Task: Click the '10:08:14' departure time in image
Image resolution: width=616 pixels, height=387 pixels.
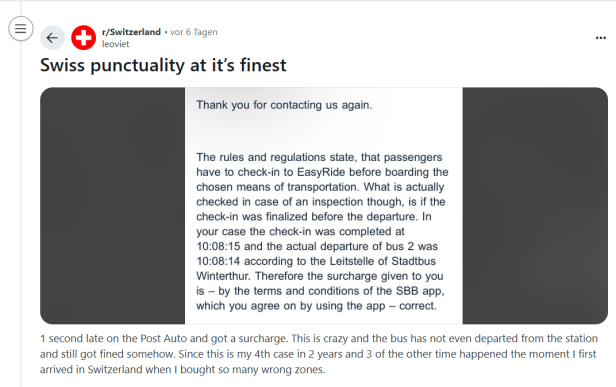Action: (x=218, y=261)
